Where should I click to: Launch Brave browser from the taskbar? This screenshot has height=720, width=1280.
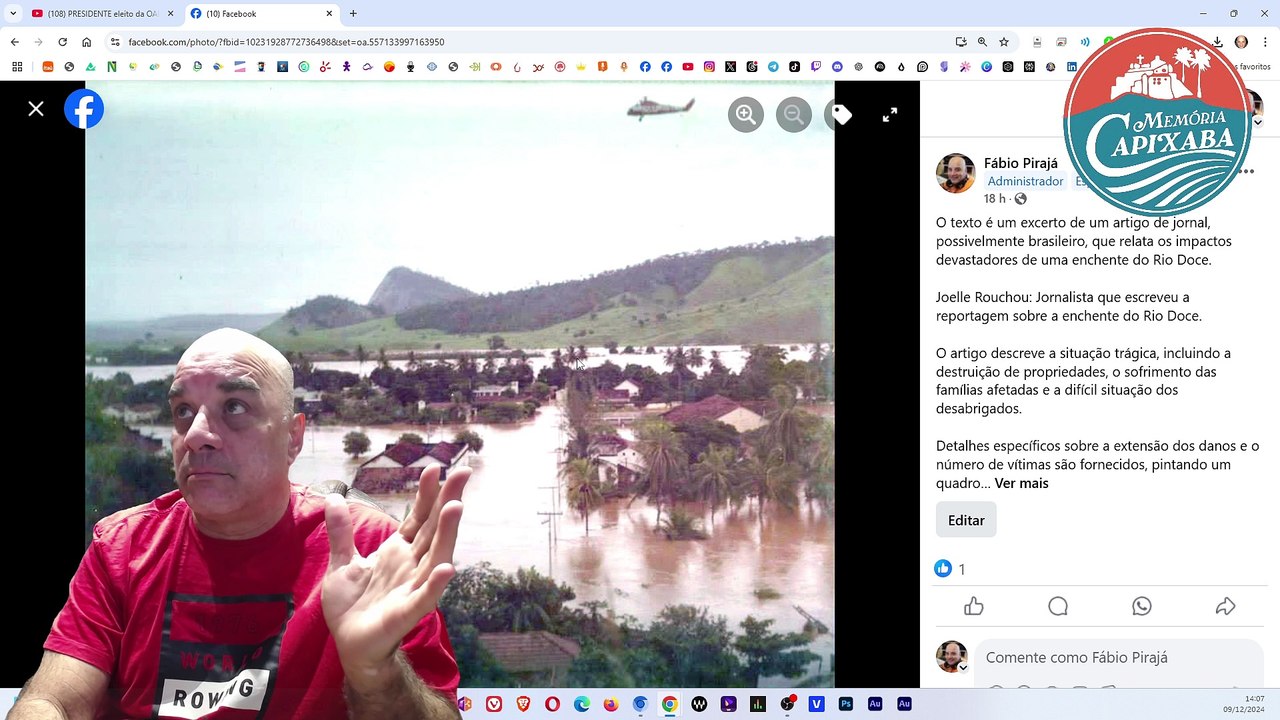pyautogui.click(x=524, y=704)
